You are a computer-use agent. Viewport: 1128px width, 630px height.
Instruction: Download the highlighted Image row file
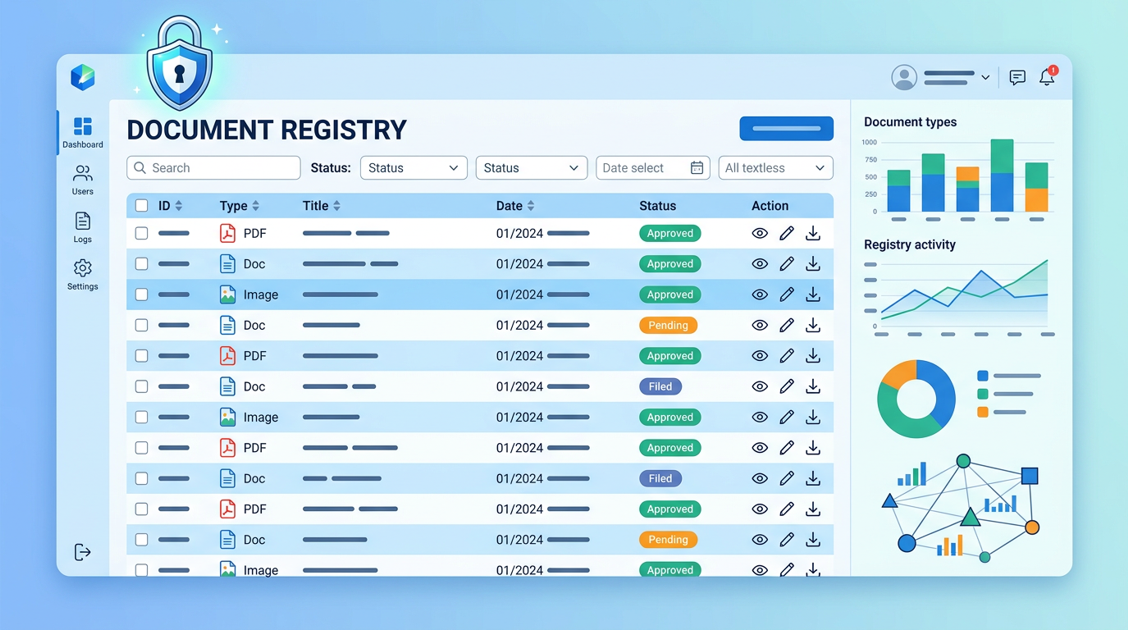[813, 294]
